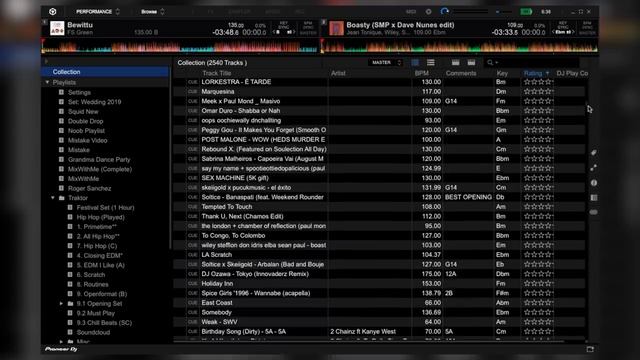Viewport: 640px width, 360px height.
Task: Click the BEST OPENING comment cell
Action: coord(468,197)
